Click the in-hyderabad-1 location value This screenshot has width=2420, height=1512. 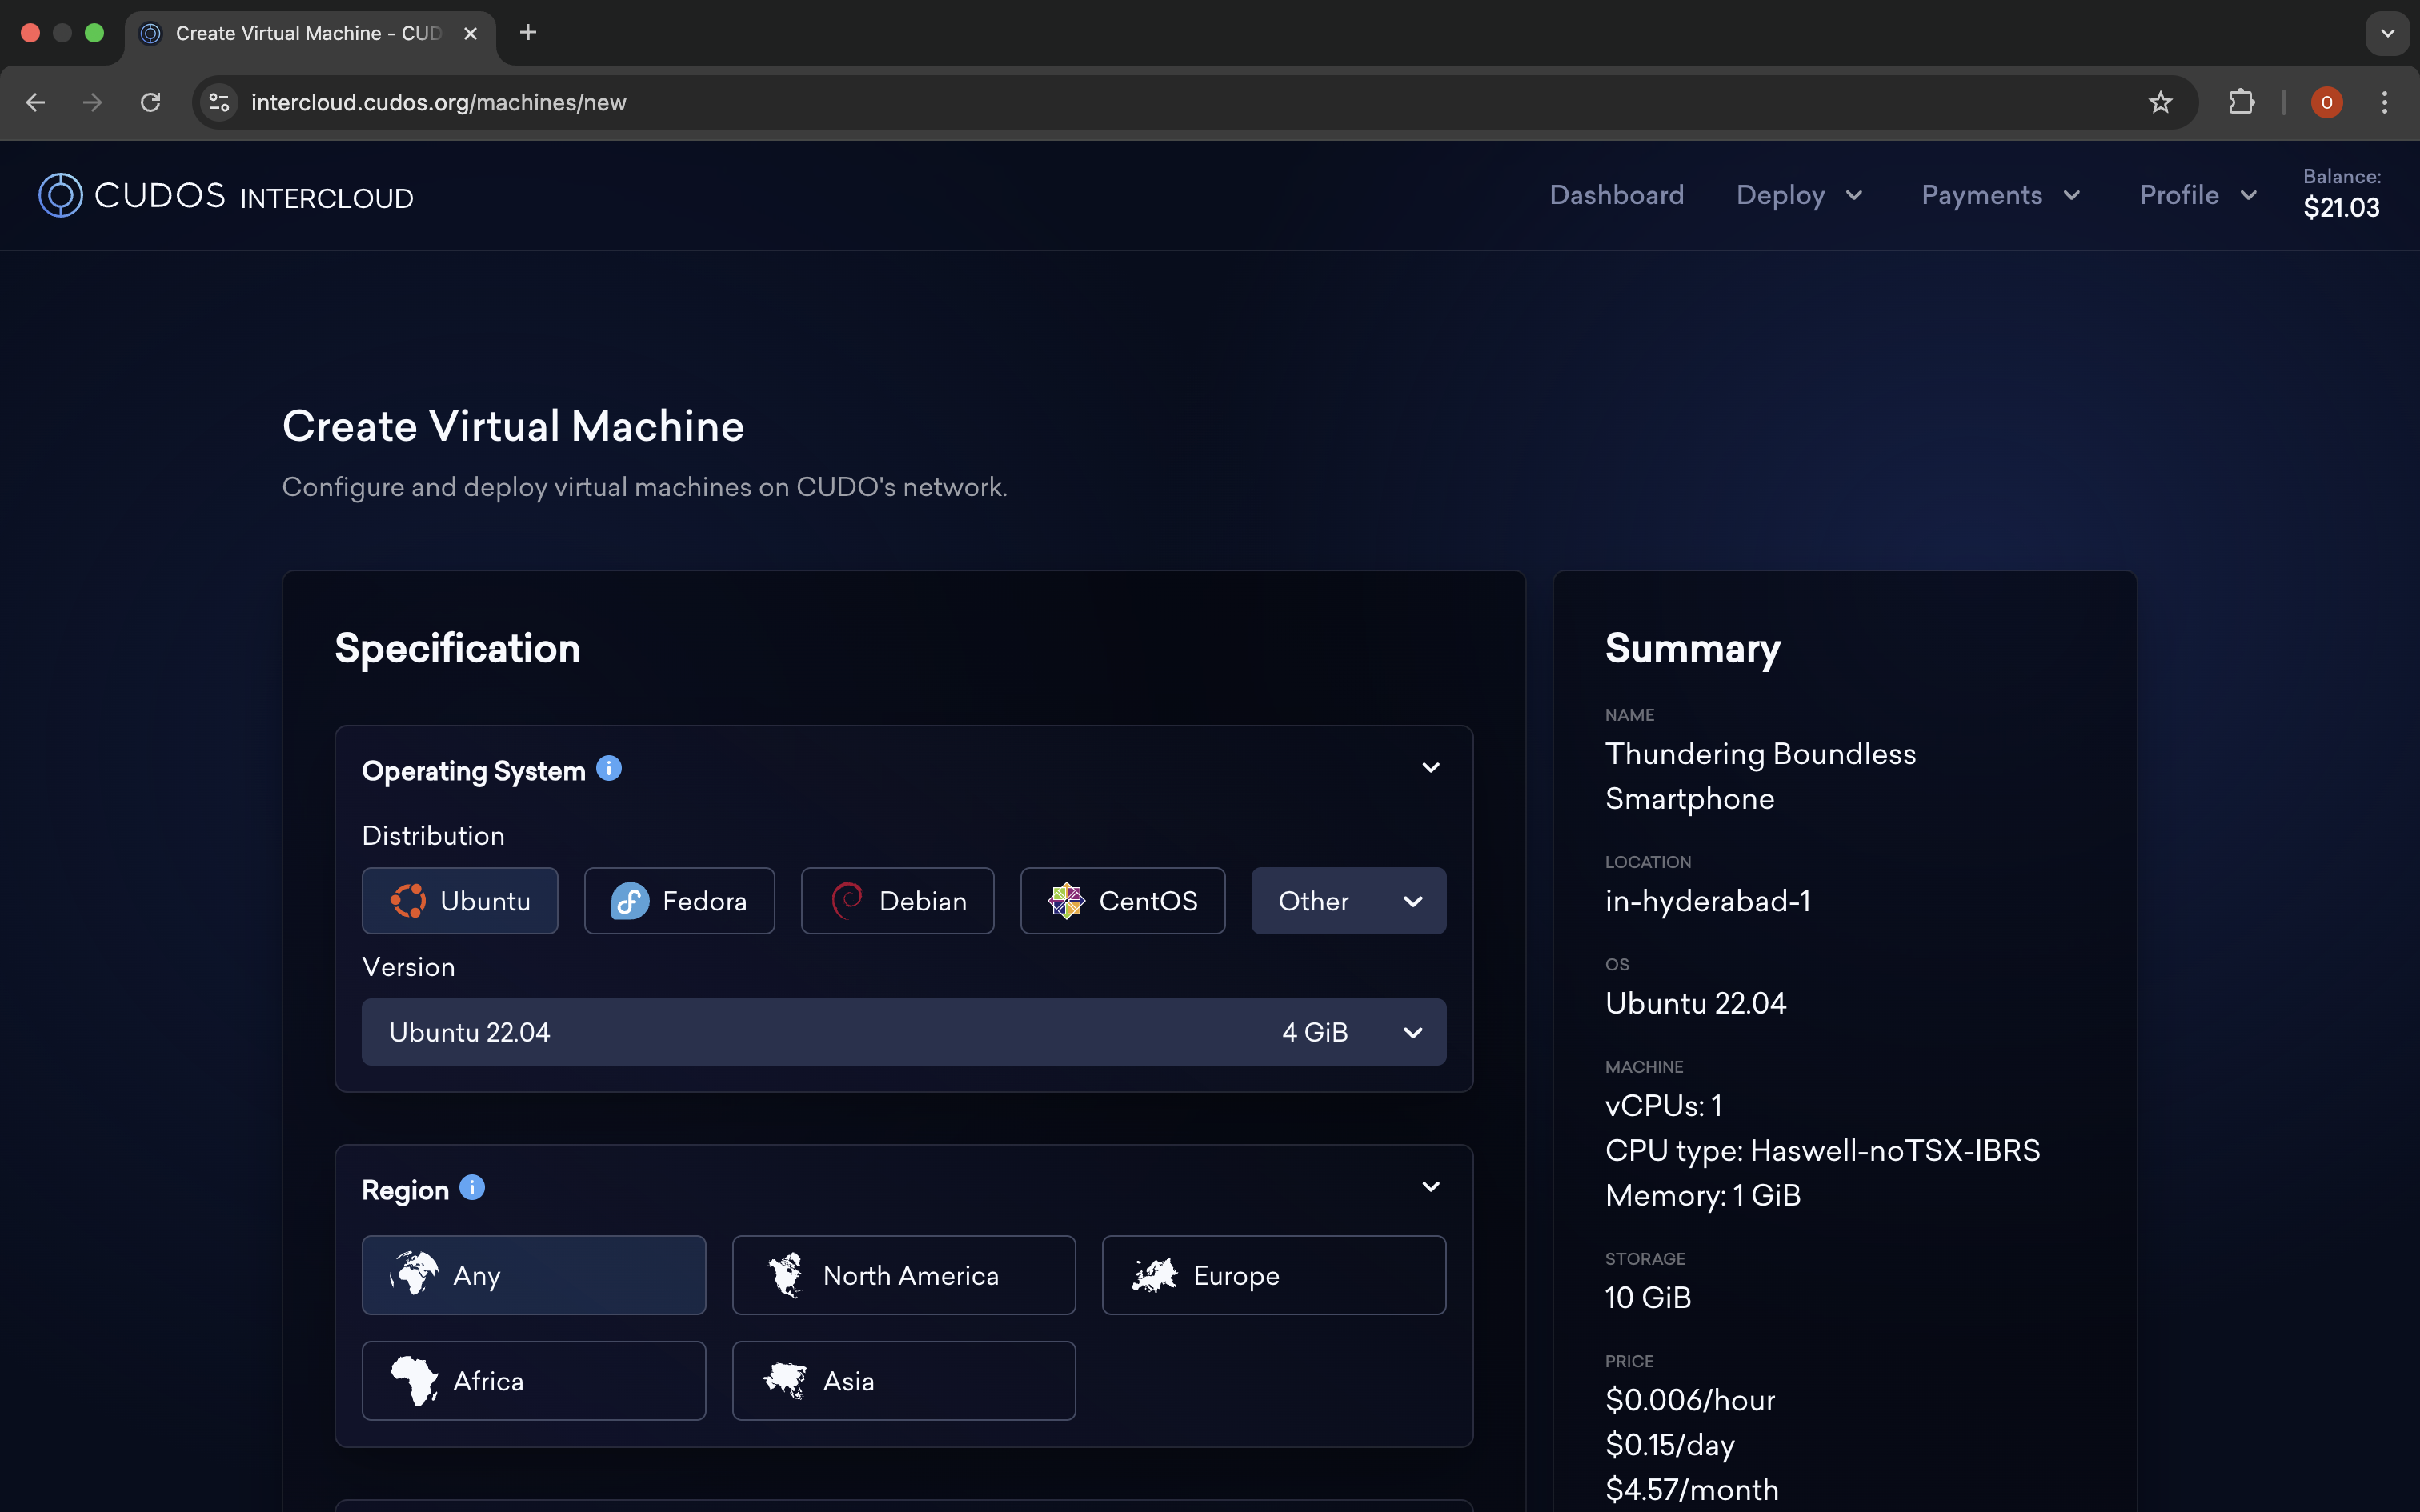click(x=1707, y=901)
